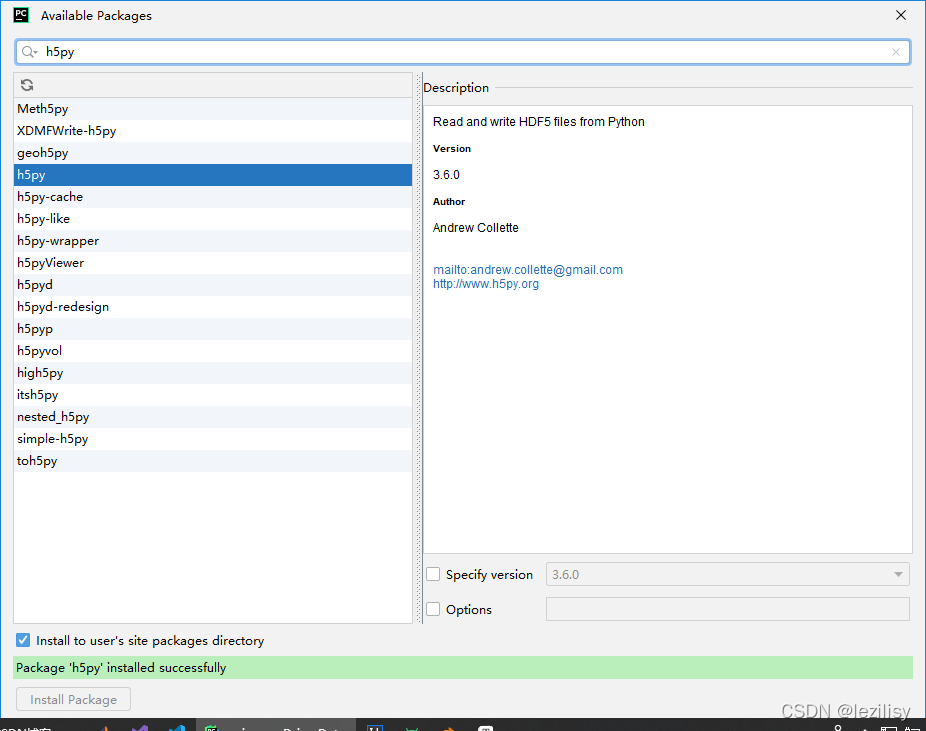Select Meth5py in the package list

click(x=213, y=109)
